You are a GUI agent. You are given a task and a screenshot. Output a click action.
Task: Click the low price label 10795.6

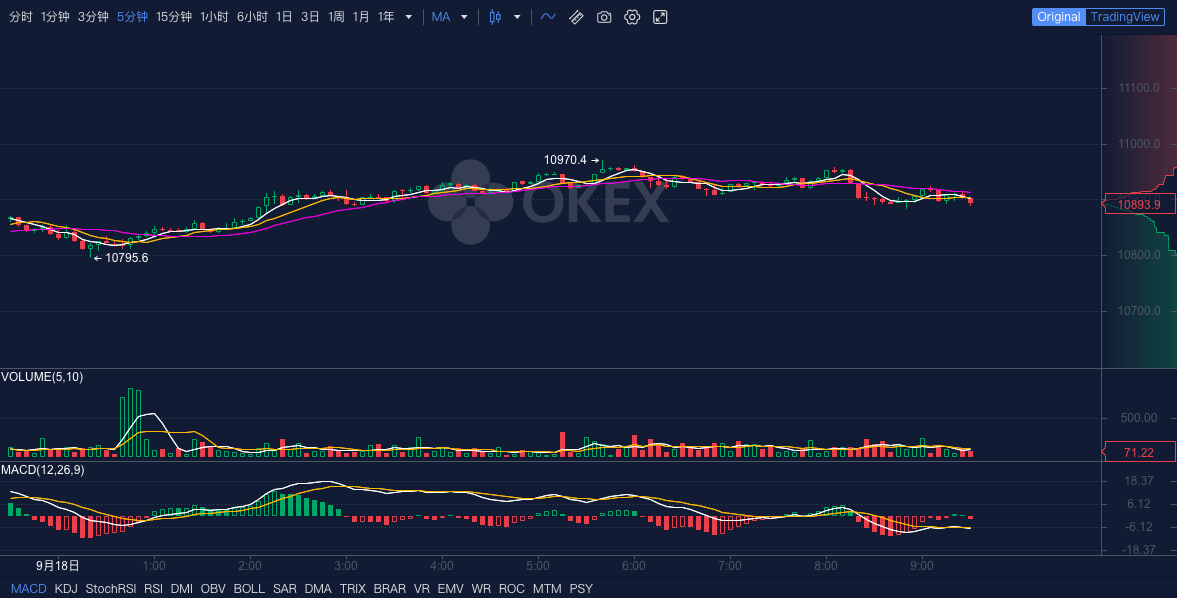[126, 258]
